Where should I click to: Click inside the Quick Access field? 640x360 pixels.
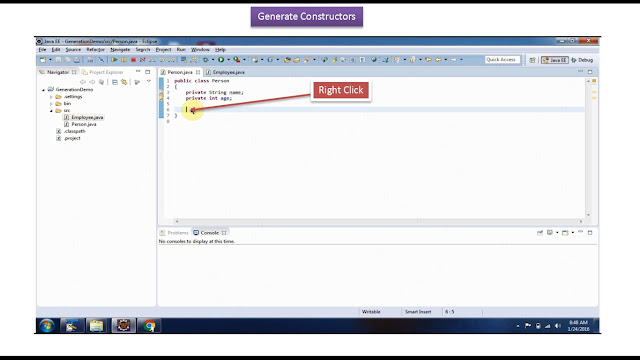pos(502,60)
